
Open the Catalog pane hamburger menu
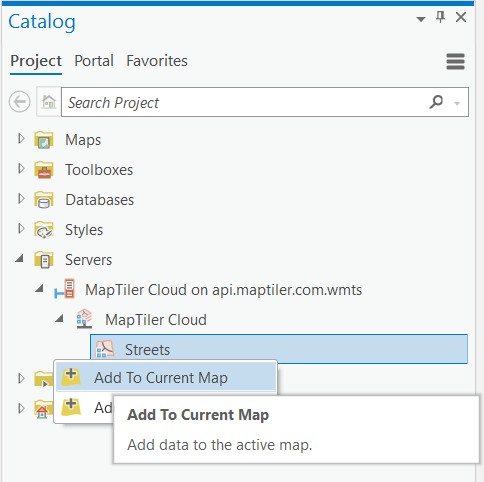(x=455, y=61)
